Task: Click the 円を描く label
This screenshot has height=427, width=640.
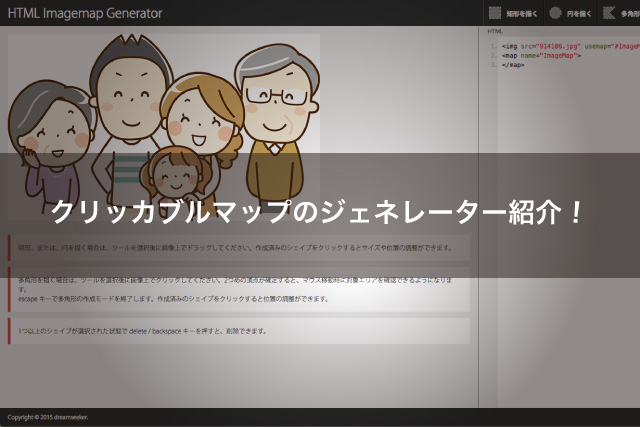Action: (x=579, y=14)
